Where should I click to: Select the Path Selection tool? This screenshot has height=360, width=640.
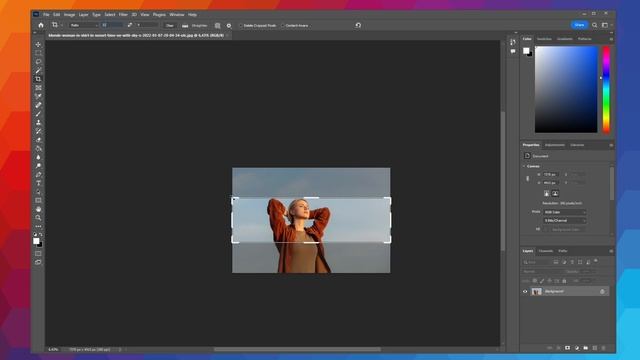[38, 192]
